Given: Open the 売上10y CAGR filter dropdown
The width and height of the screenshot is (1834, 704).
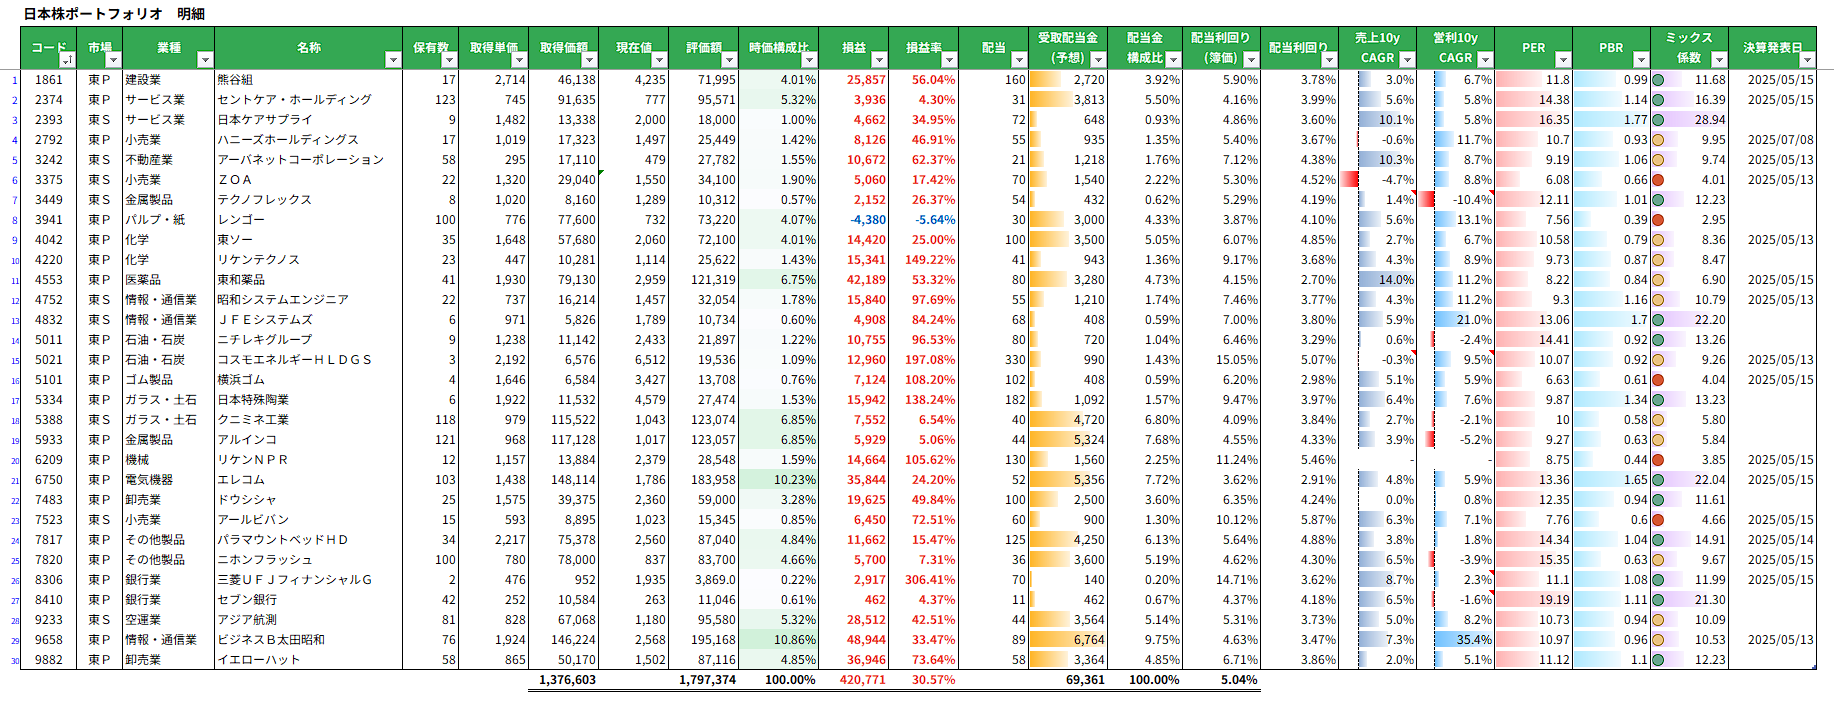Looking at the screenshot, I should tap(1406, 60).
